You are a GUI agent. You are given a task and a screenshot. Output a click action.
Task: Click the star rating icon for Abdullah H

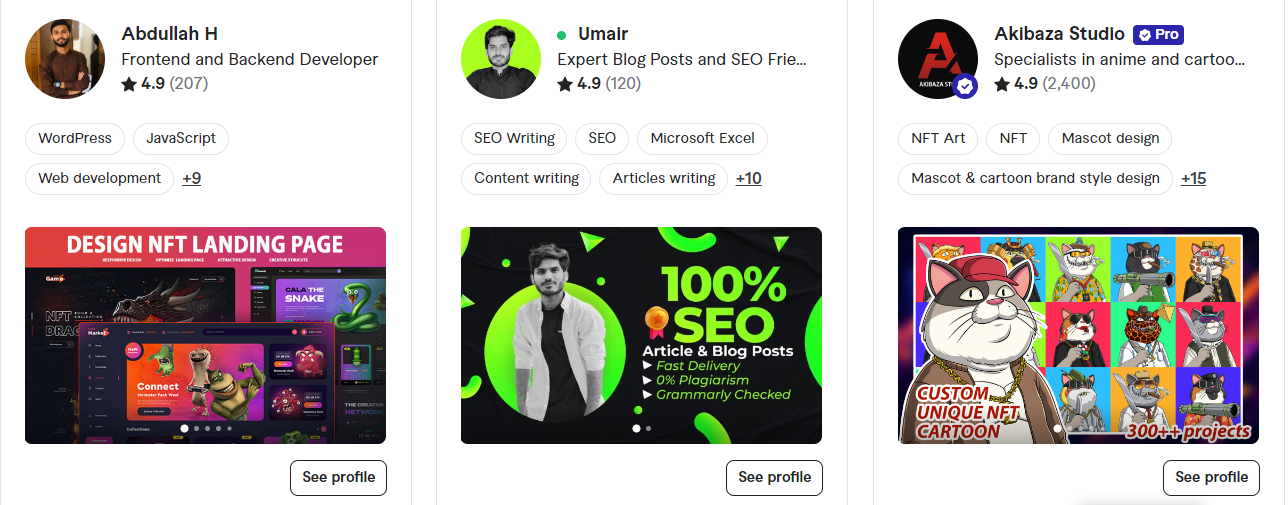129,84
